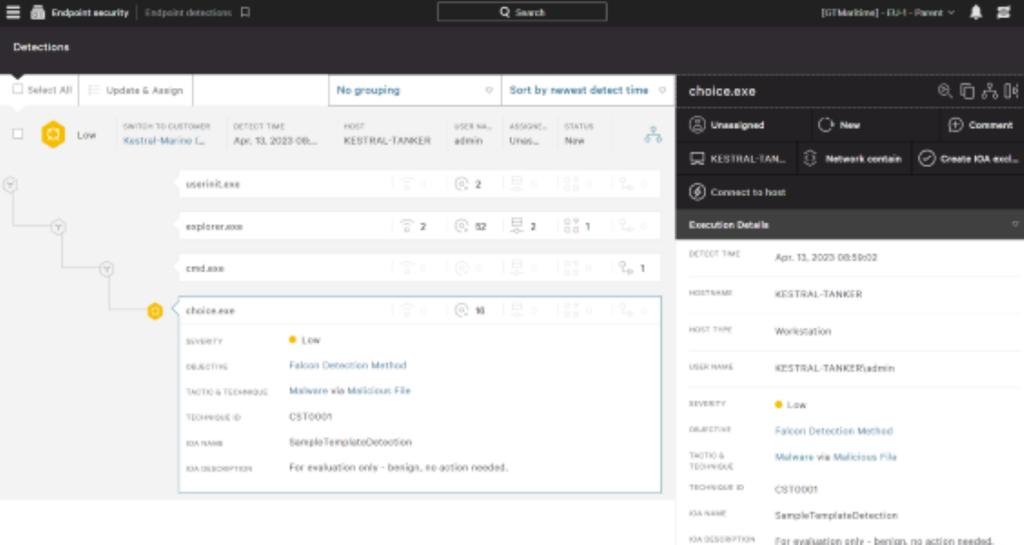
Task: Check the Low severity detection checkbox
Action: pos(18,134)
